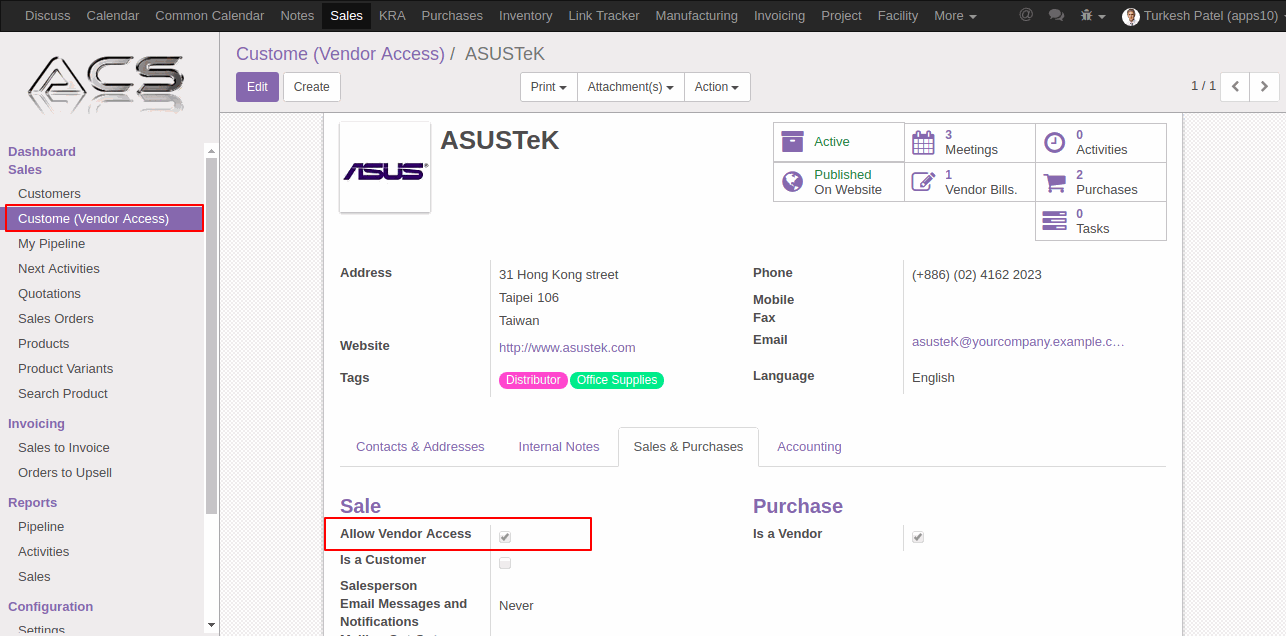Open Customers in sidebar
1286x636 pixels.
click(49, 194)
